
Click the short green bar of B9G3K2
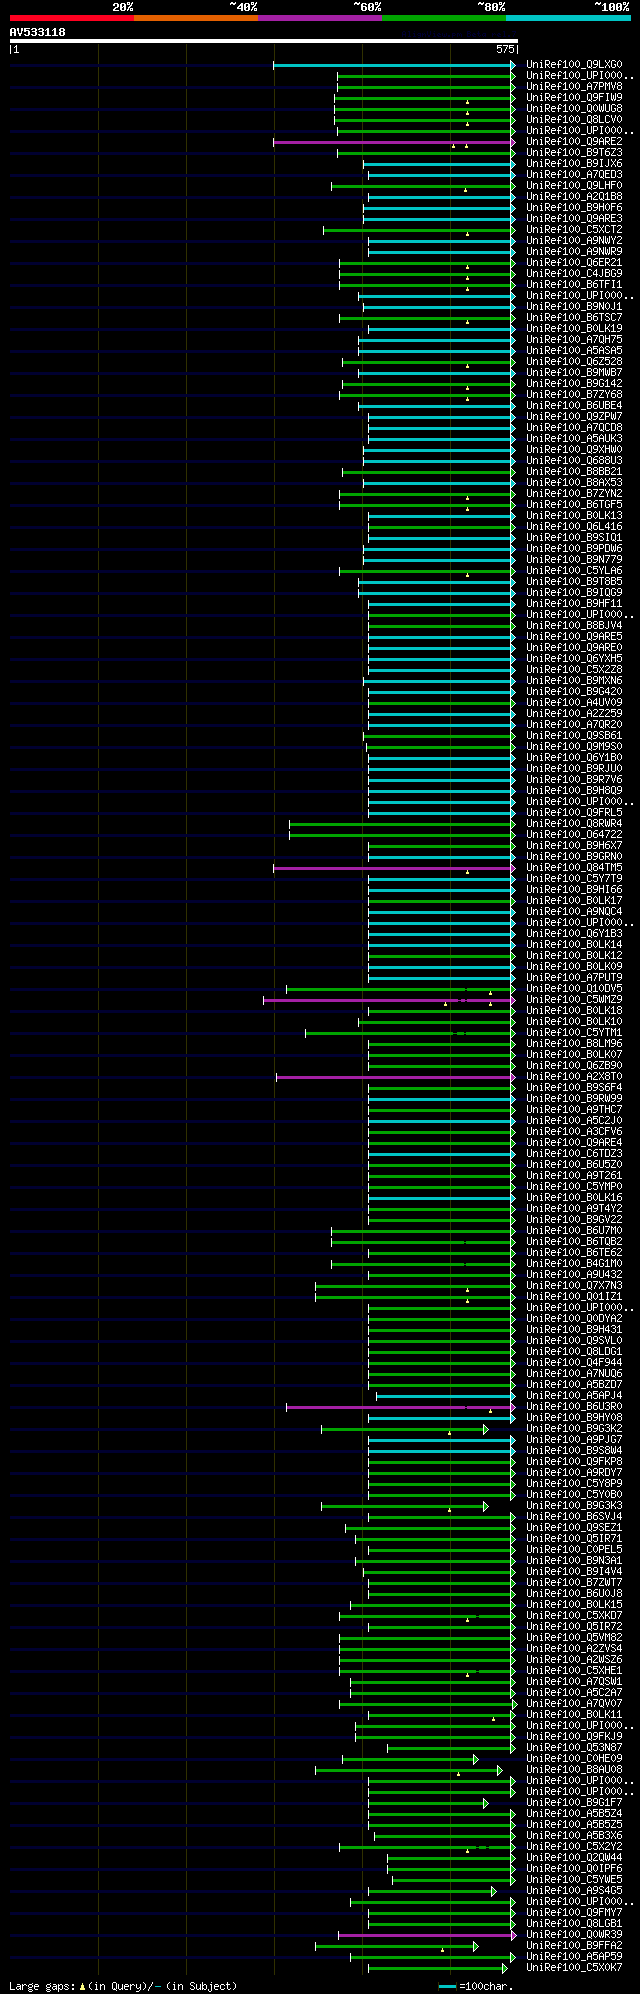point(404,1429)
